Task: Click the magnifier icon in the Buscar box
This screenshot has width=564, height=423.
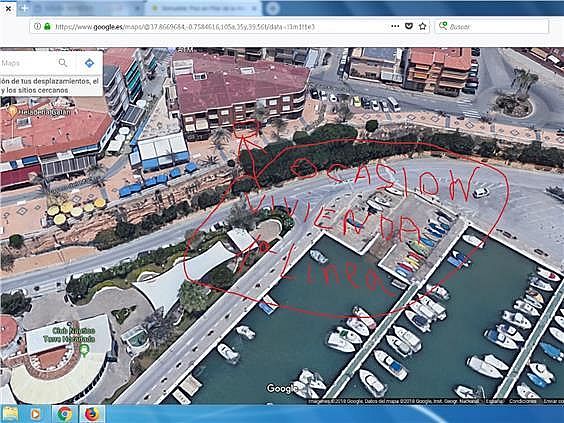Action: (443, 26)
